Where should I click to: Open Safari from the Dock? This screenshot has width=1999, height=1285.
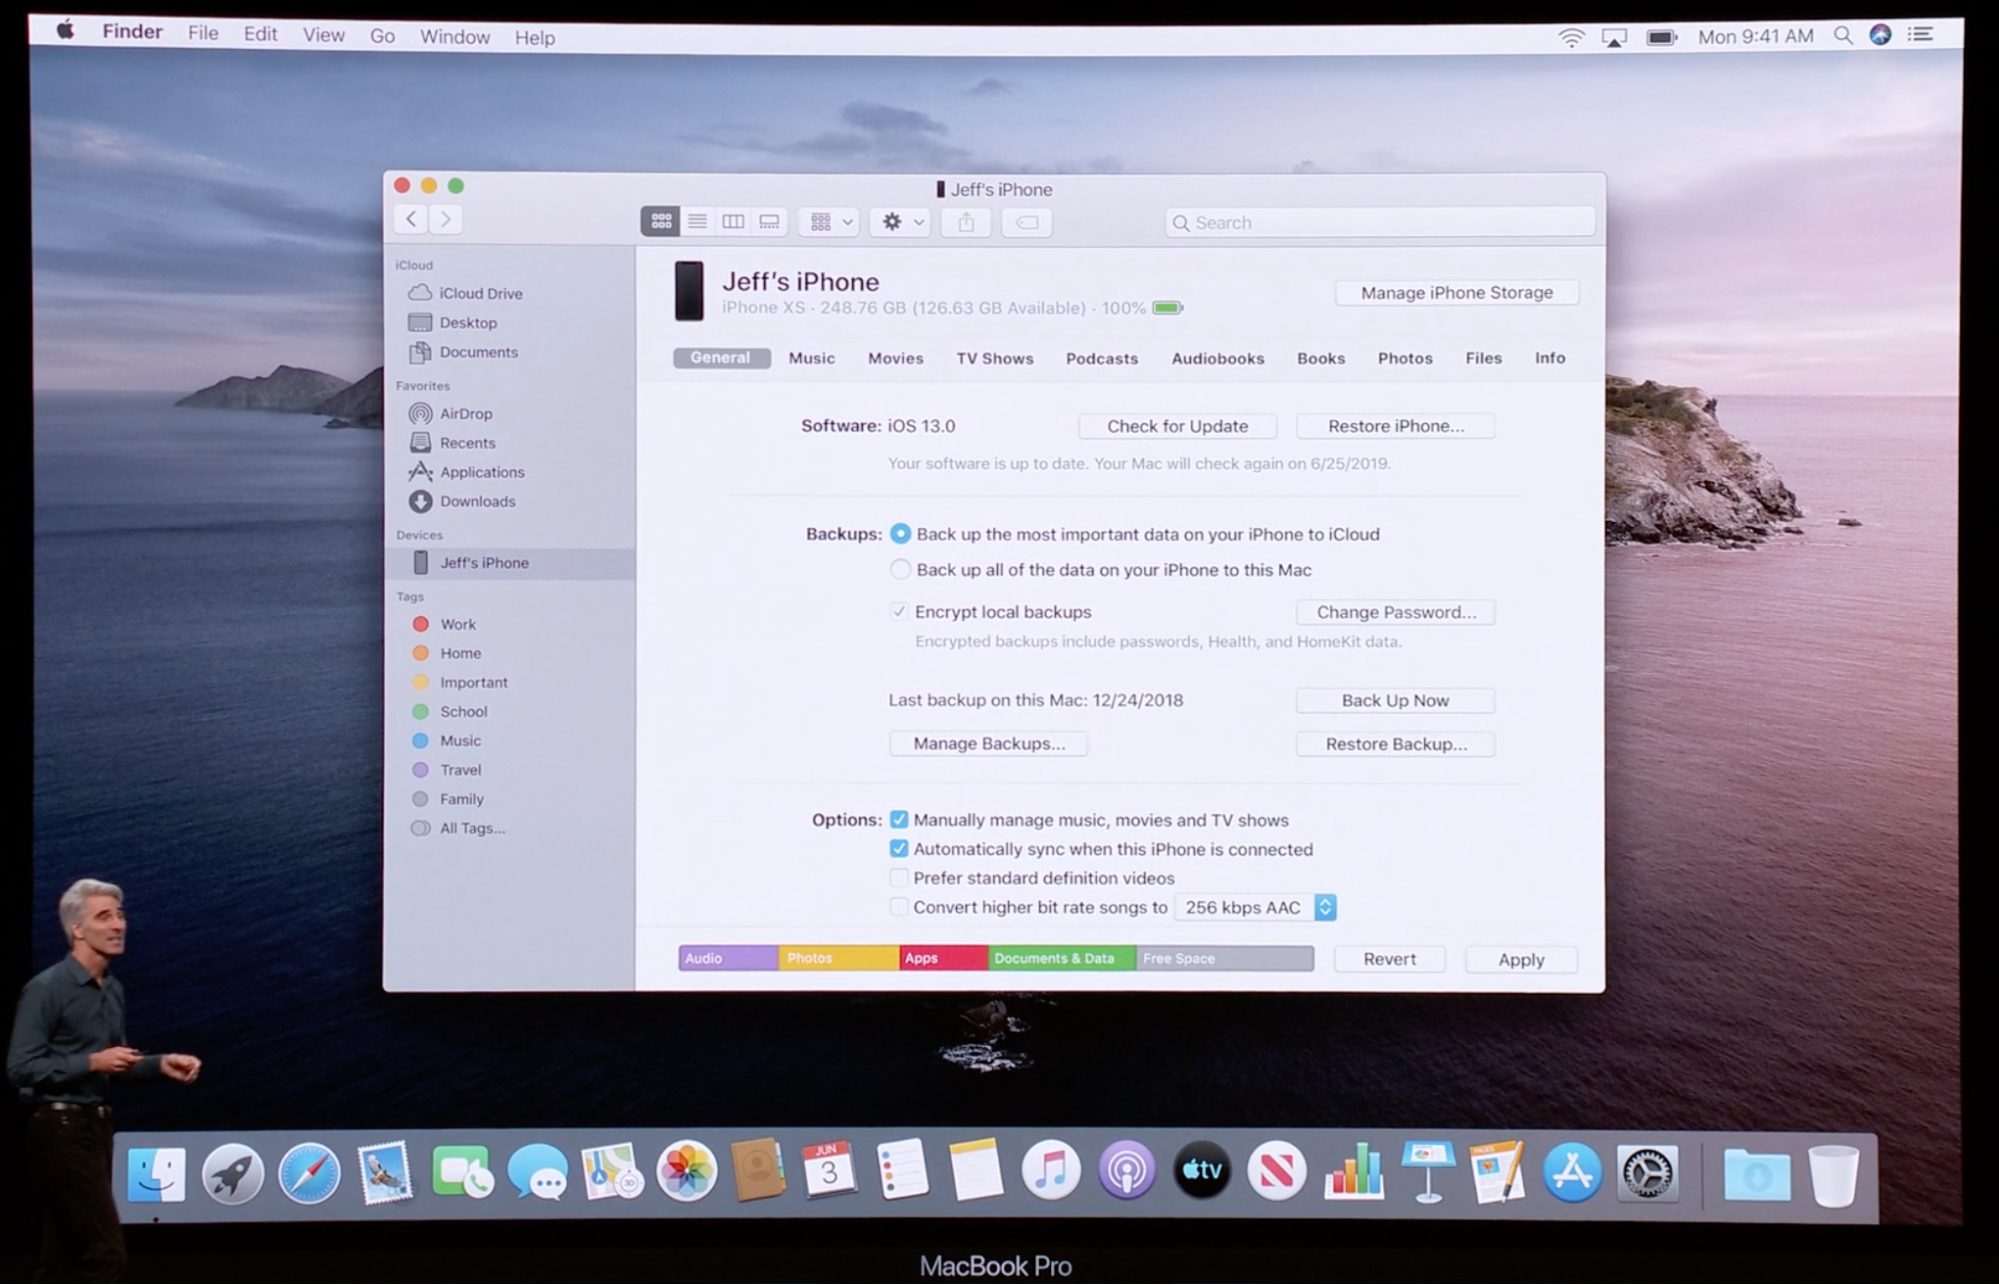[x=309, y=1172]
